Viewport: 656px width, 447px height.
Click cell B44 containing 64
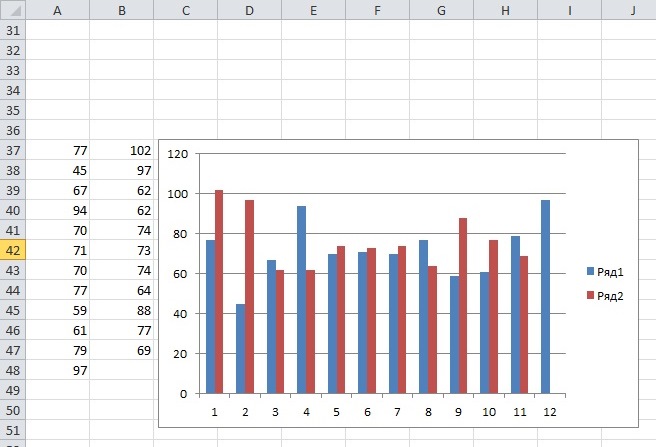[122, 290]
